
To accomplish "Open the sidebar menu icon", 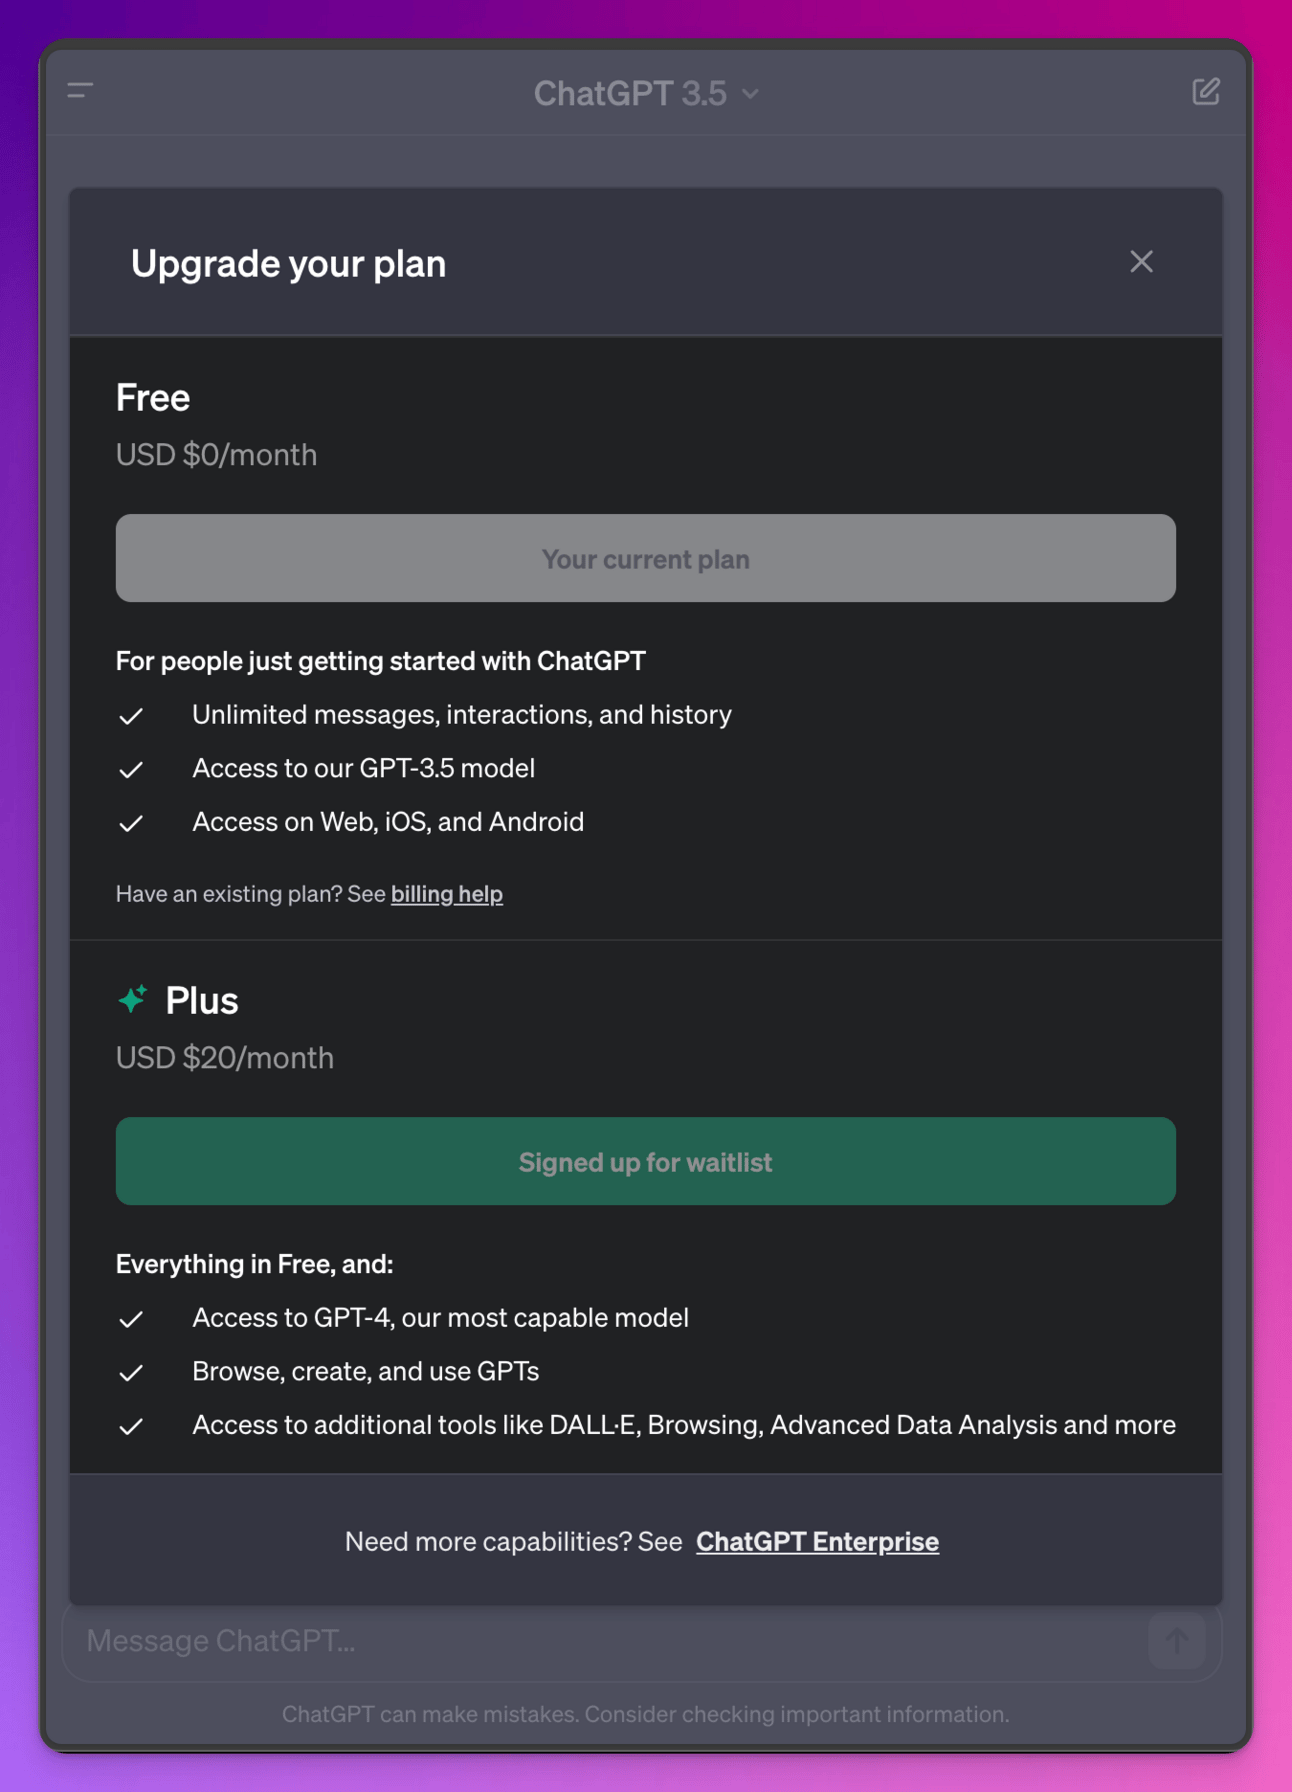I will (x=80, y=91).
